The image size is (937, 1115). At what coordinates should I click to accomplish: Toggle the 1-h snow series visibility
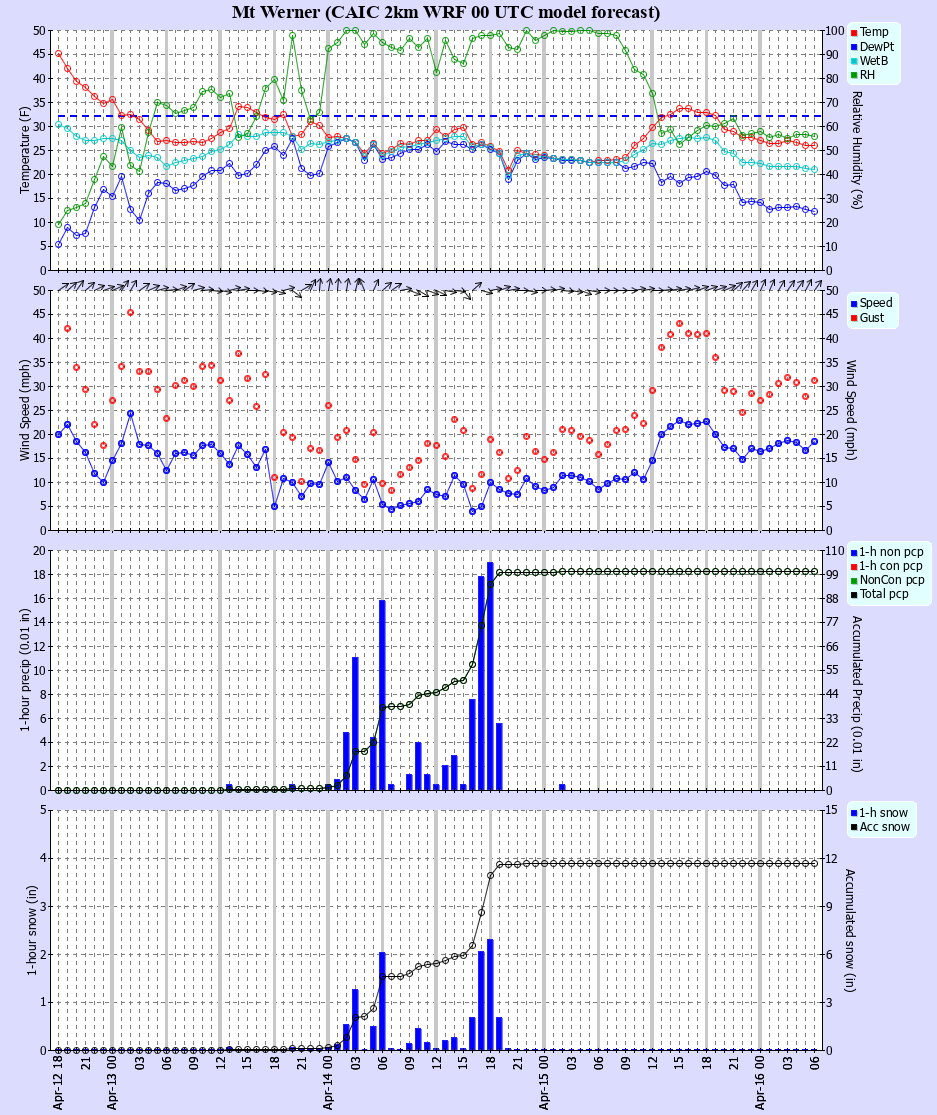coord(853,813)
